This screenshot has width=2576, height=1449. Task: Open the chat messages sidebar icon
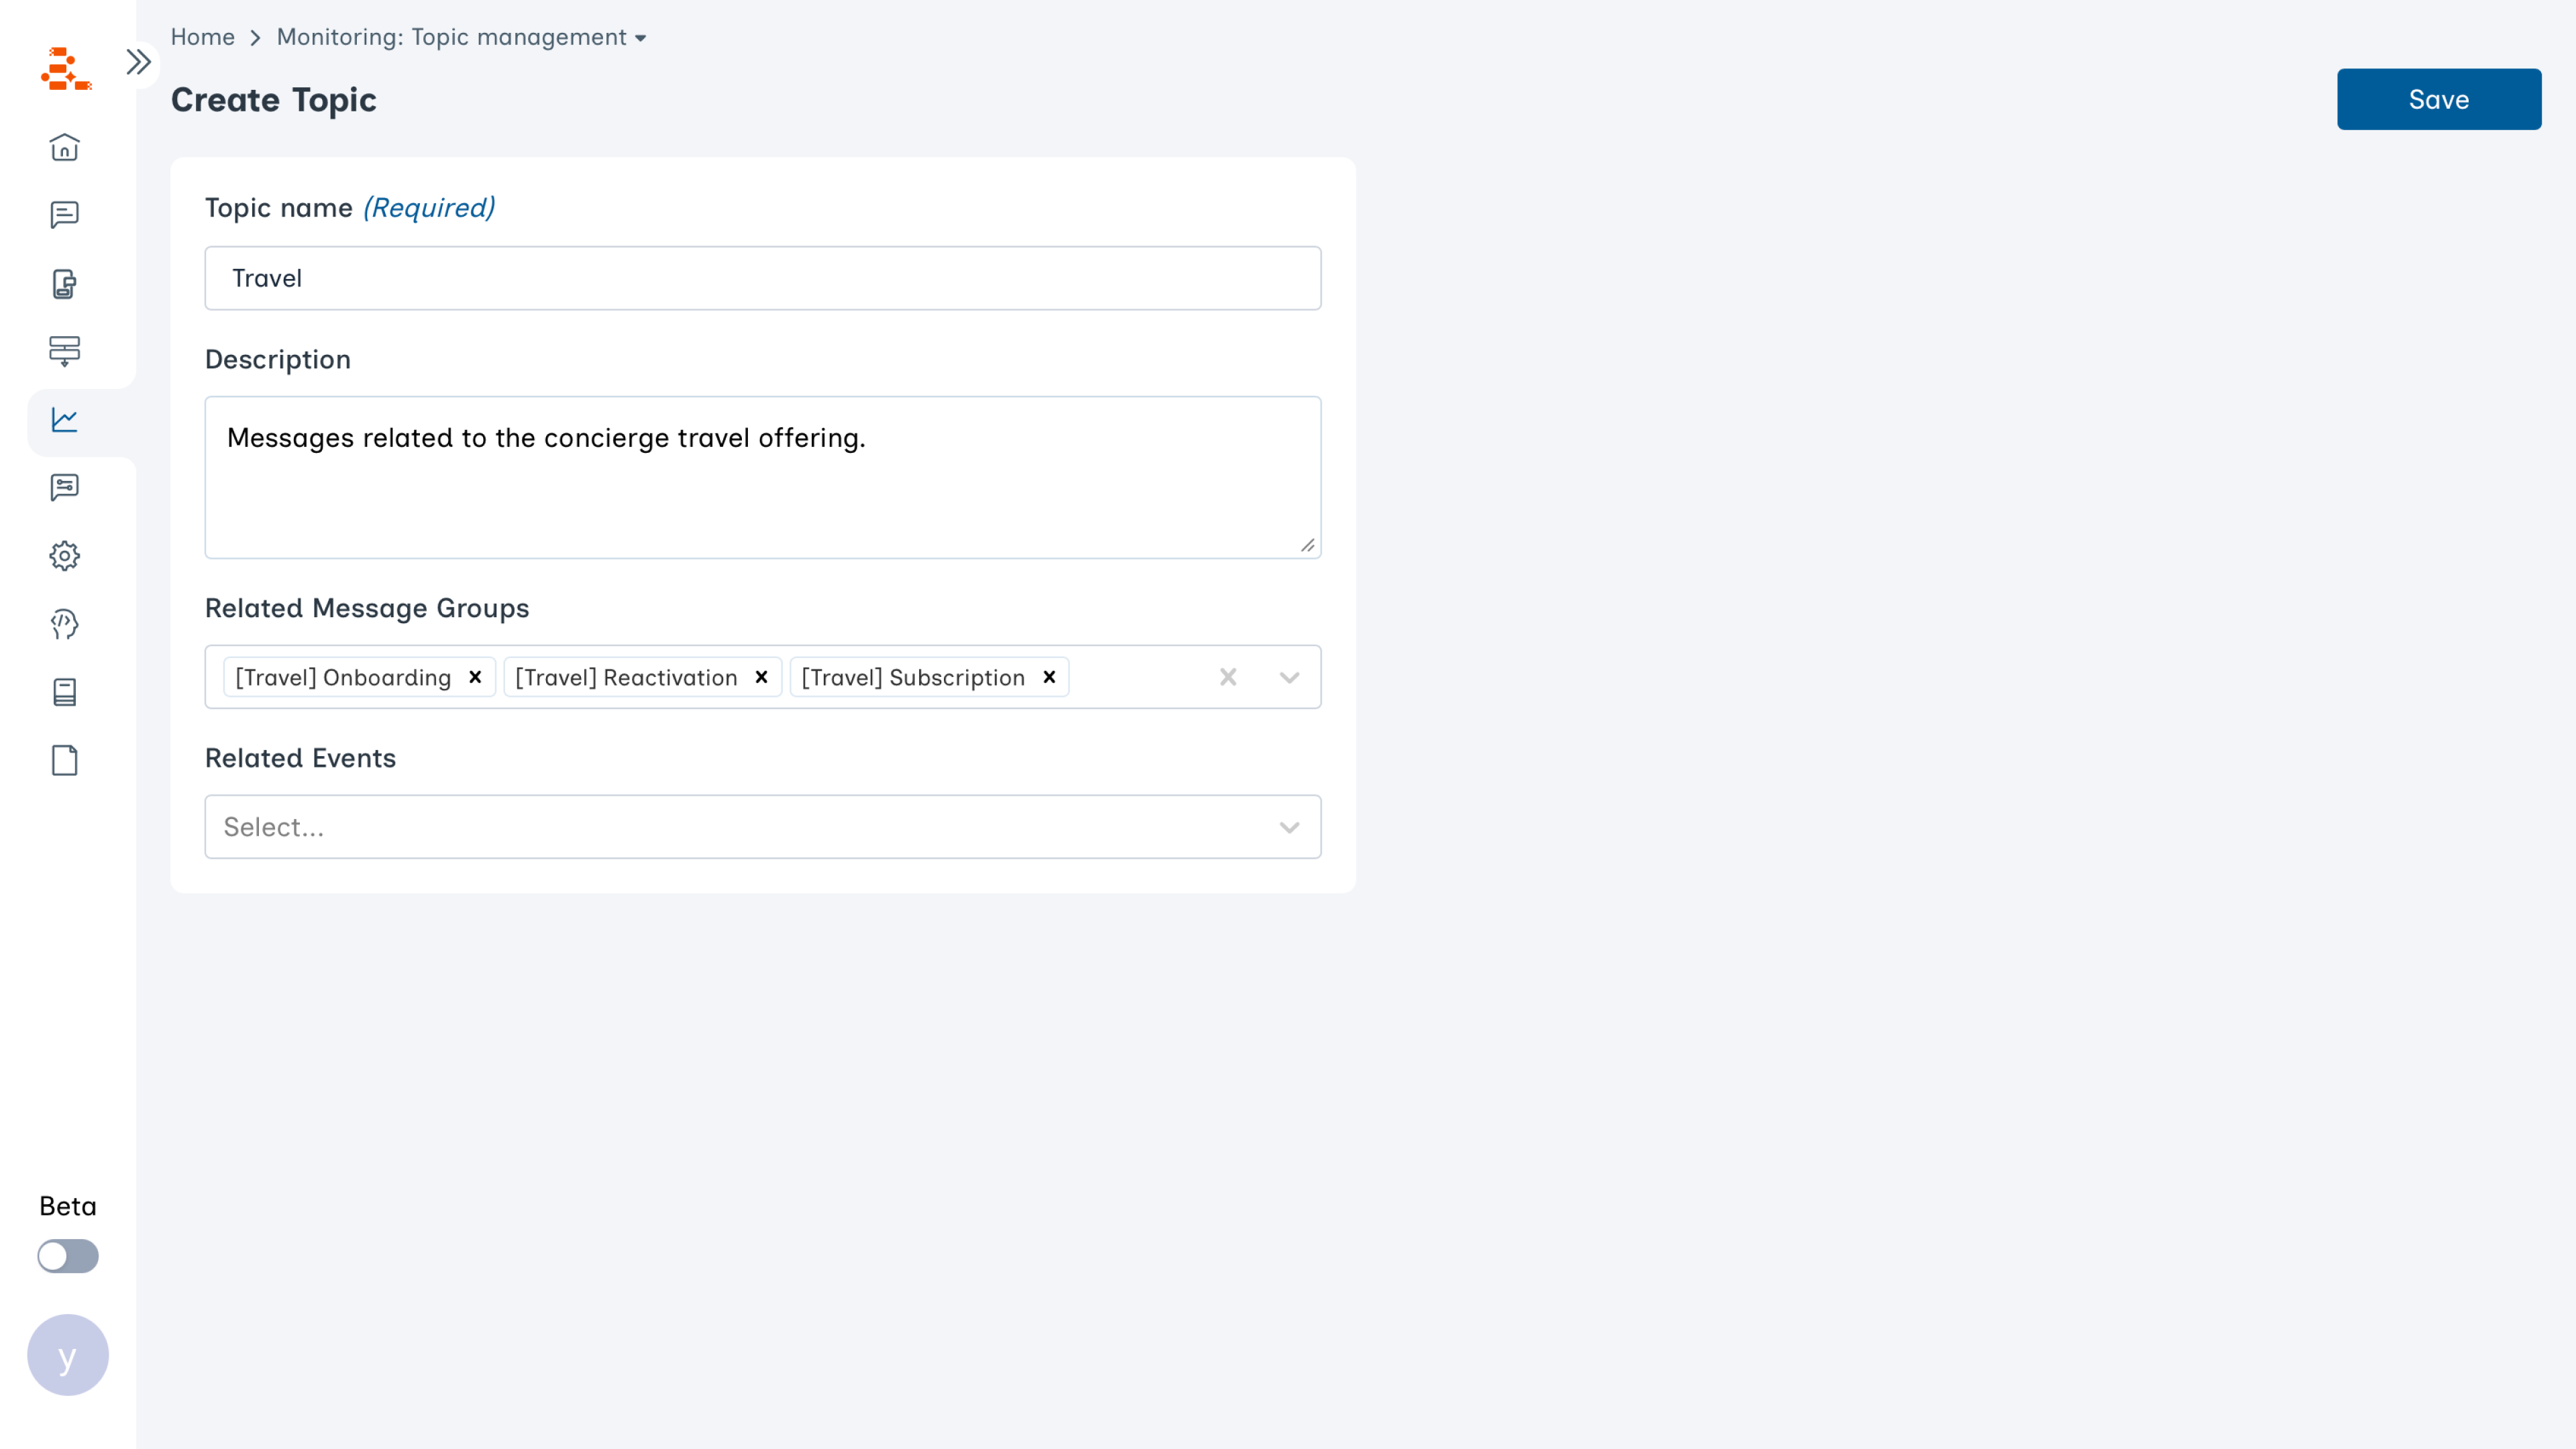click(65, 215)
